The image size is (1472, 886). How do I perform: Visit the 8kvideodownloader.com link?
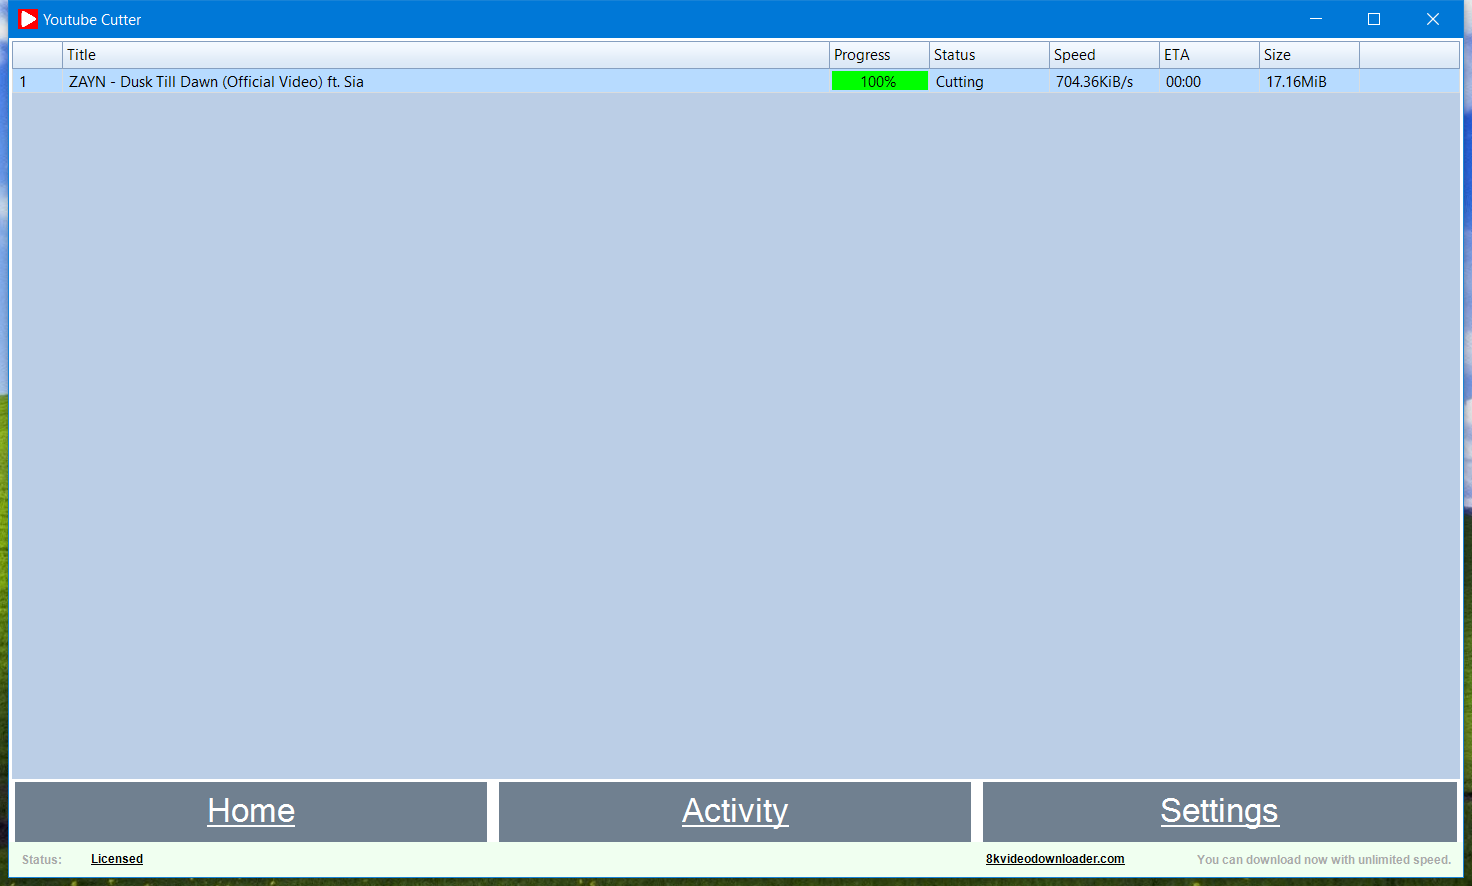(x=1055, y=859)
